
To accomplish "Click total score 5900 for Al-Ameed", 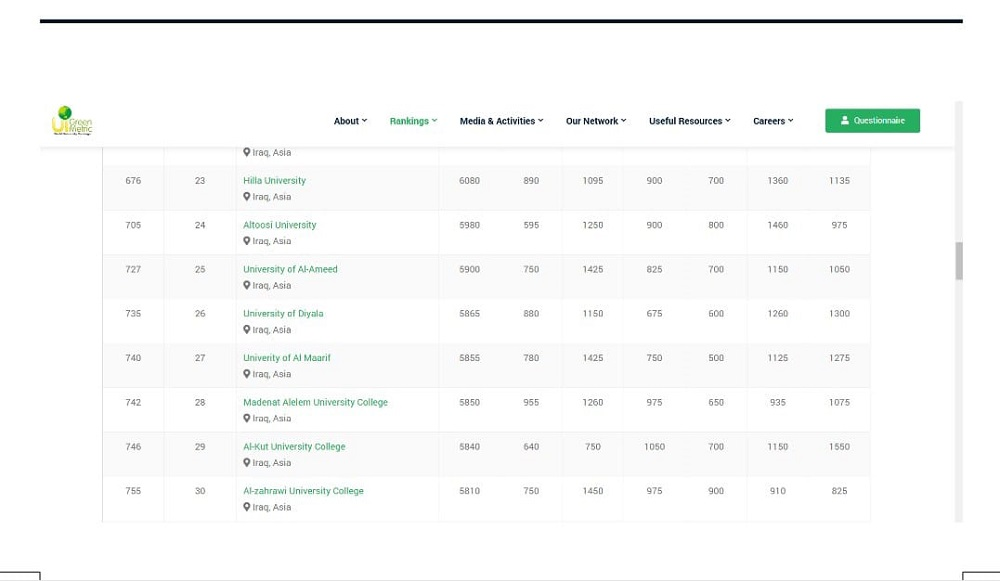I will coord(469,269).
